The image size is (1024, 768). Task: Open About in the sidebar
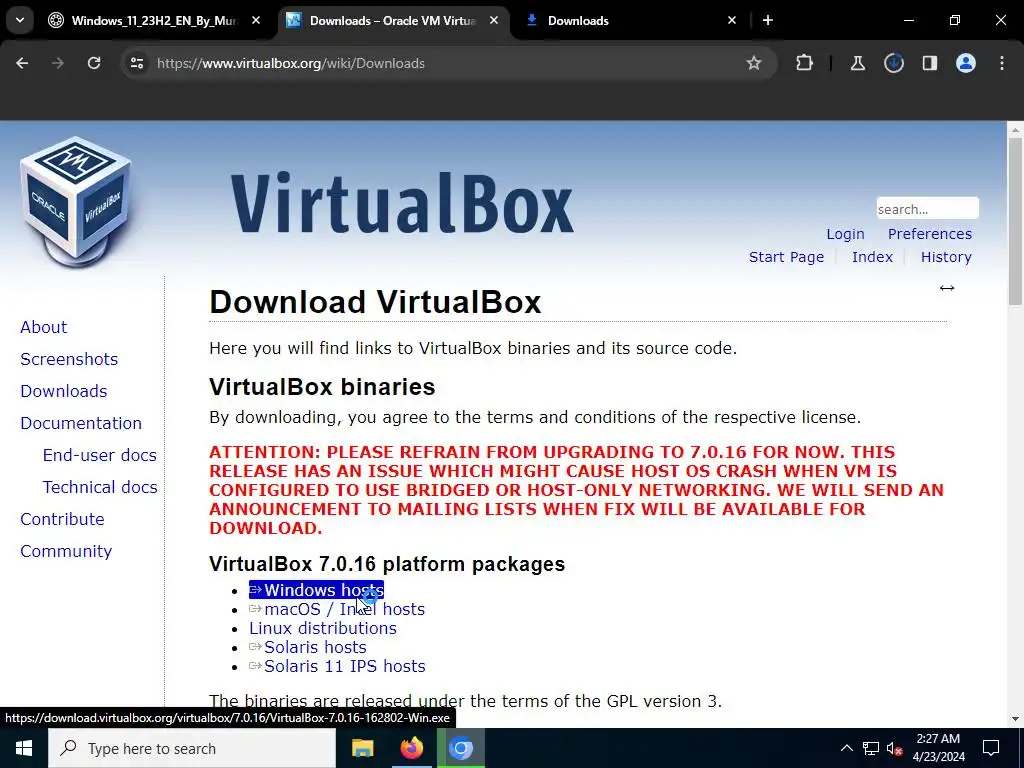(x=44, y=327)
